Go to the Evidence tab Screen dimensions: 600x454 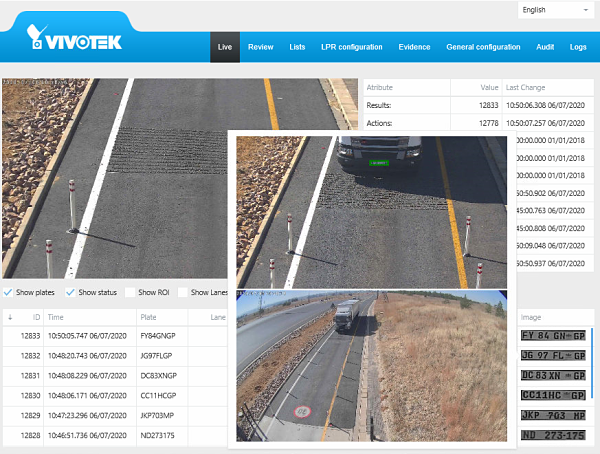pos(414,47)
